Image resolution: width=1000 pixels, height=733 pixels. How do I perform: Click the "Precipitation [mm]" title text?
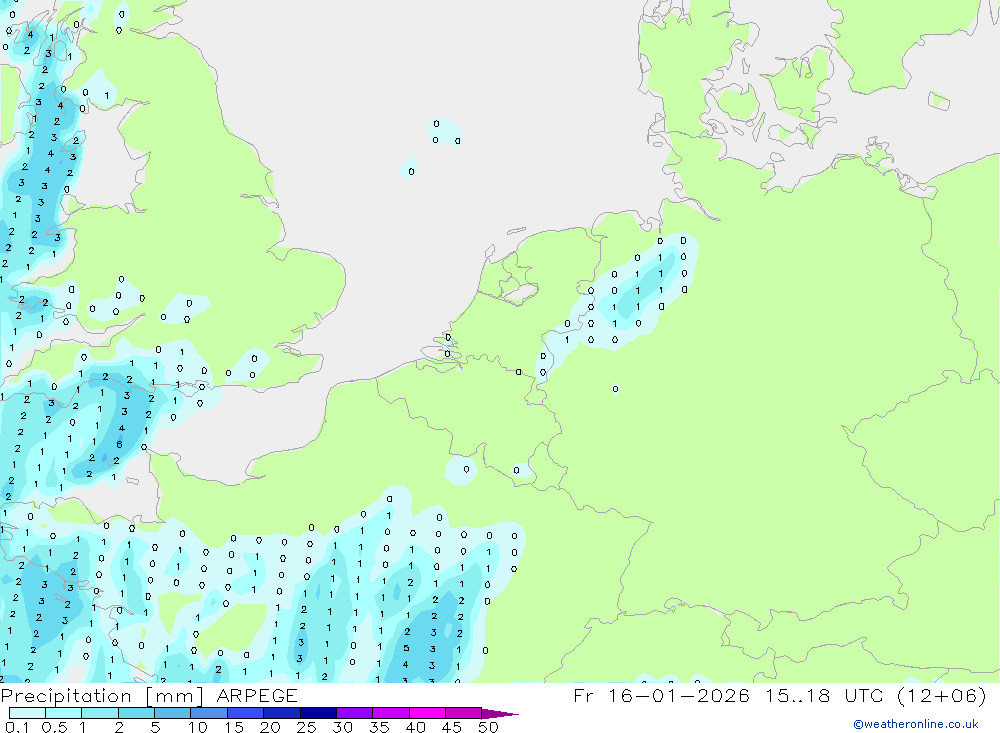pos(102,696)
